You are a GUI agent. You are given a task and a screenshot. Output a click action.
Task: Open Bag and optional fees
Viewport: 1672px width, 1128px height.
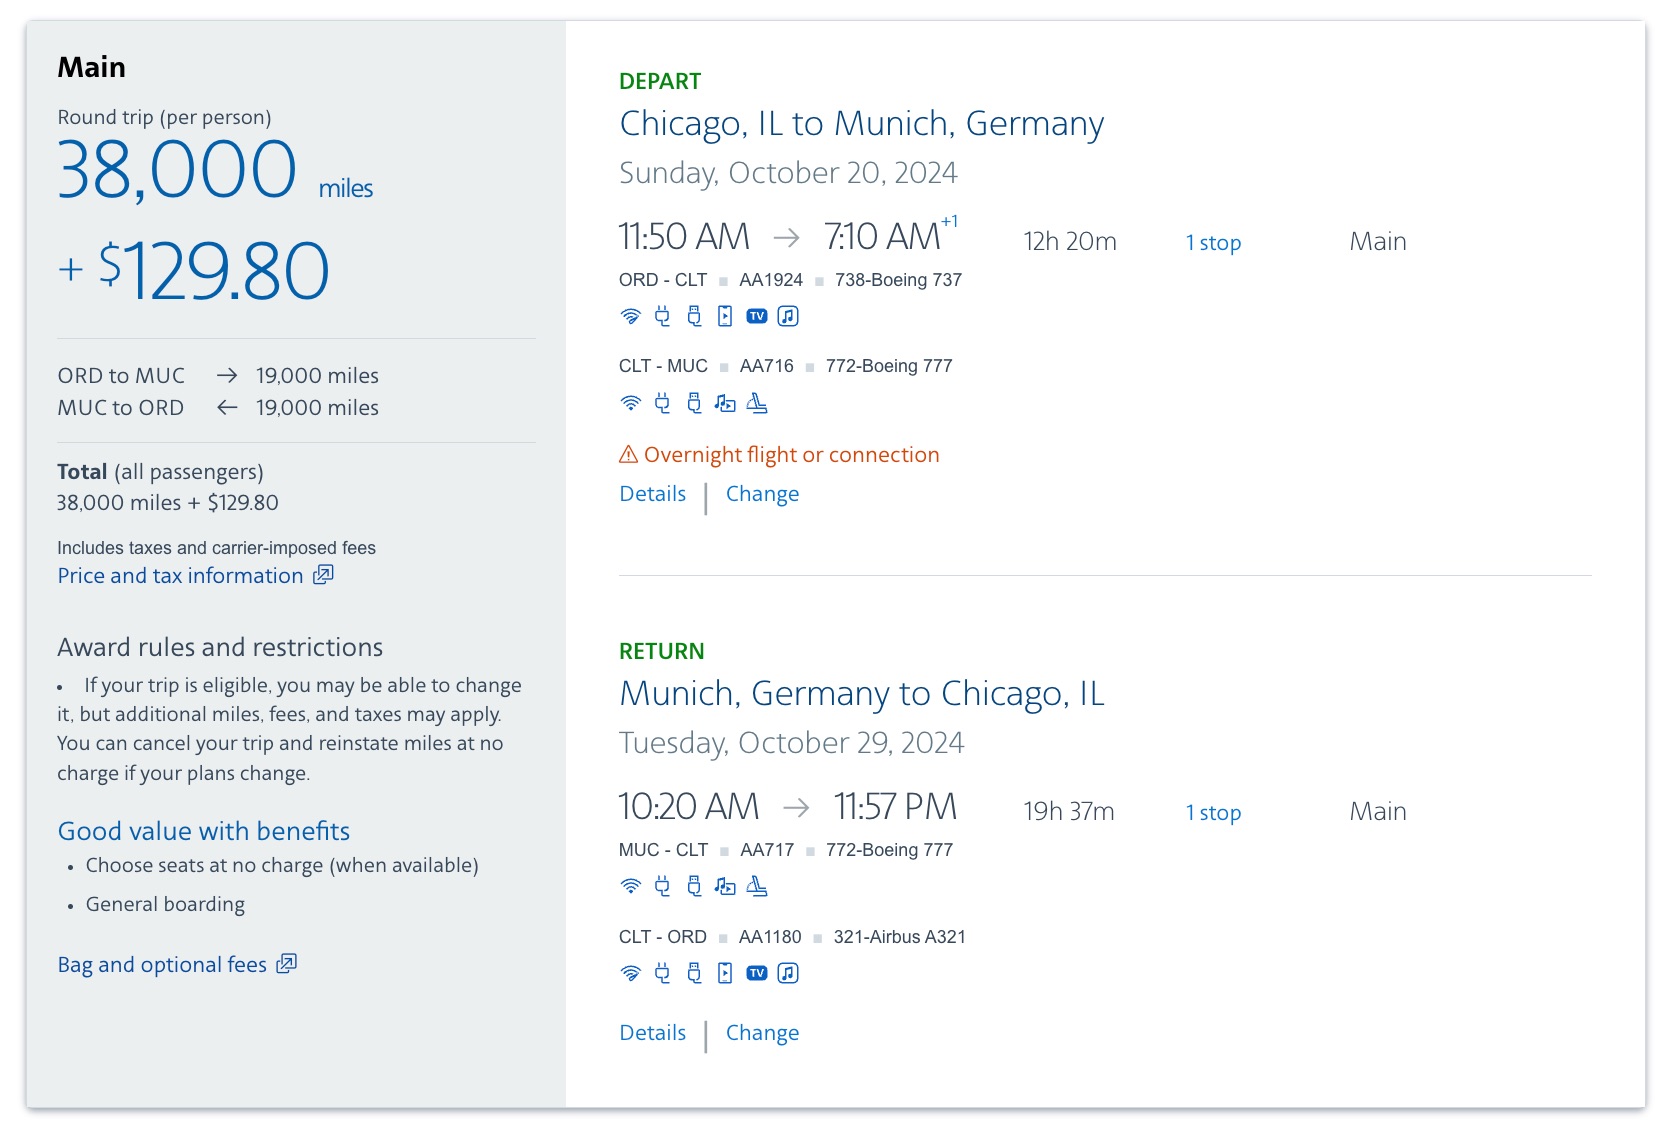(161, 963)
